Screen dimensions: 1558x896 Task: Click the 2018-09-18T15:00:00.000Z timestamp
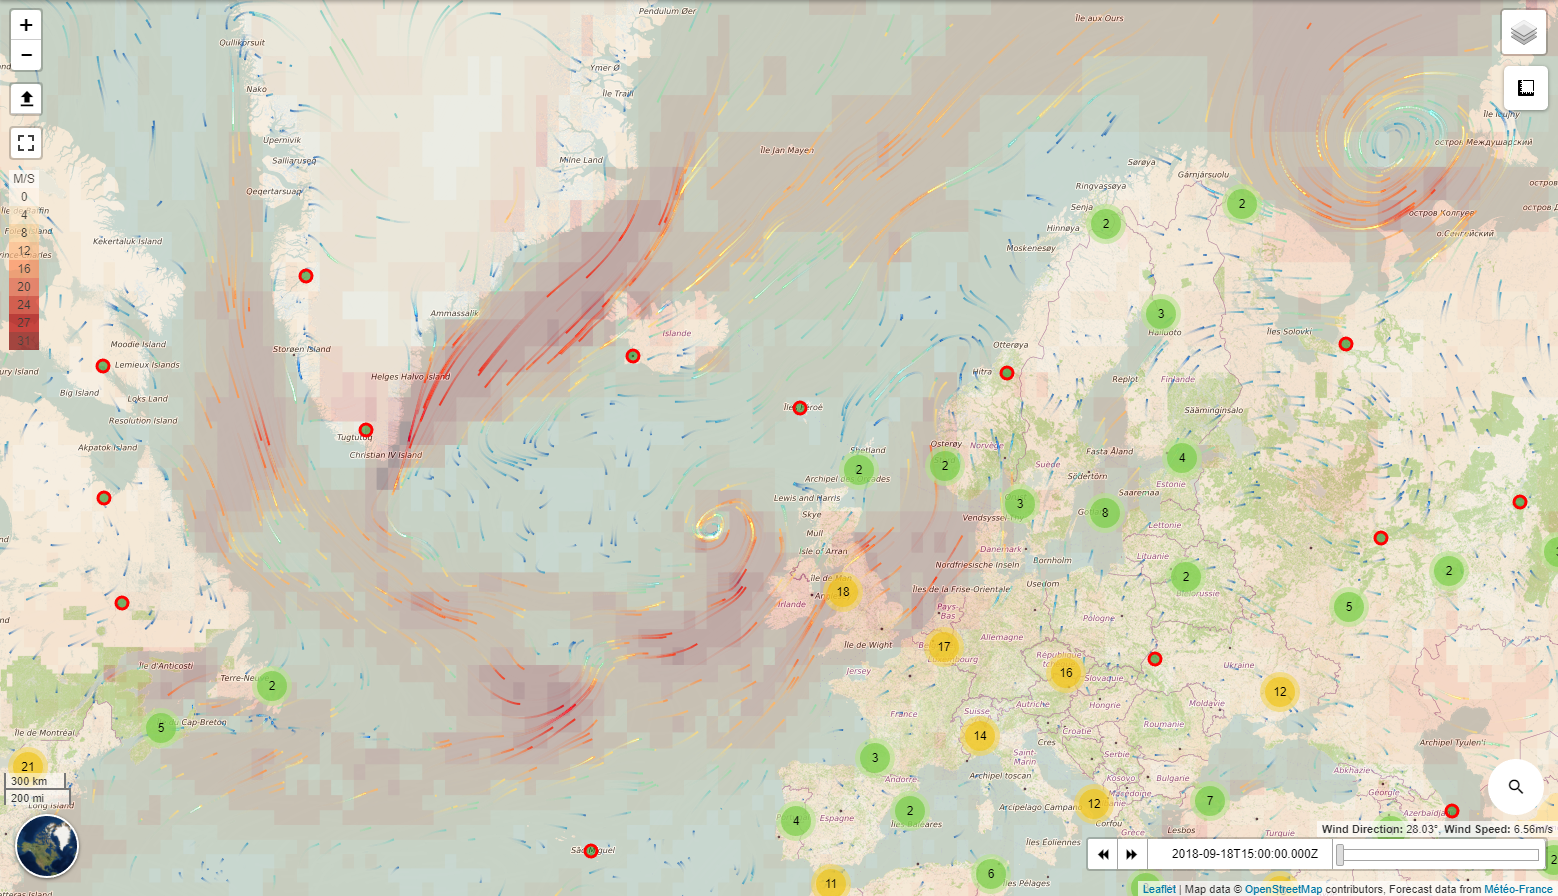[1245, 854]
